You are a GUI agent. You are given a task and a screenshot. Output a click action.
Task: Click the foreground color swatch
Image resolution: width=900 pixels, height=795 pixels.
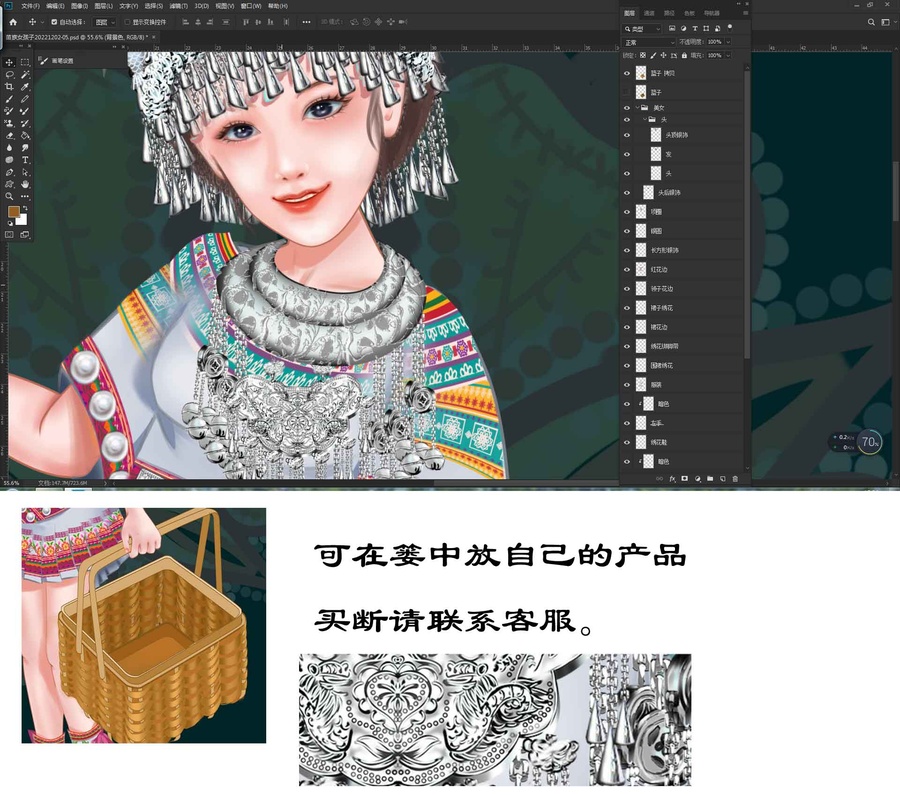tap(13, 212)
